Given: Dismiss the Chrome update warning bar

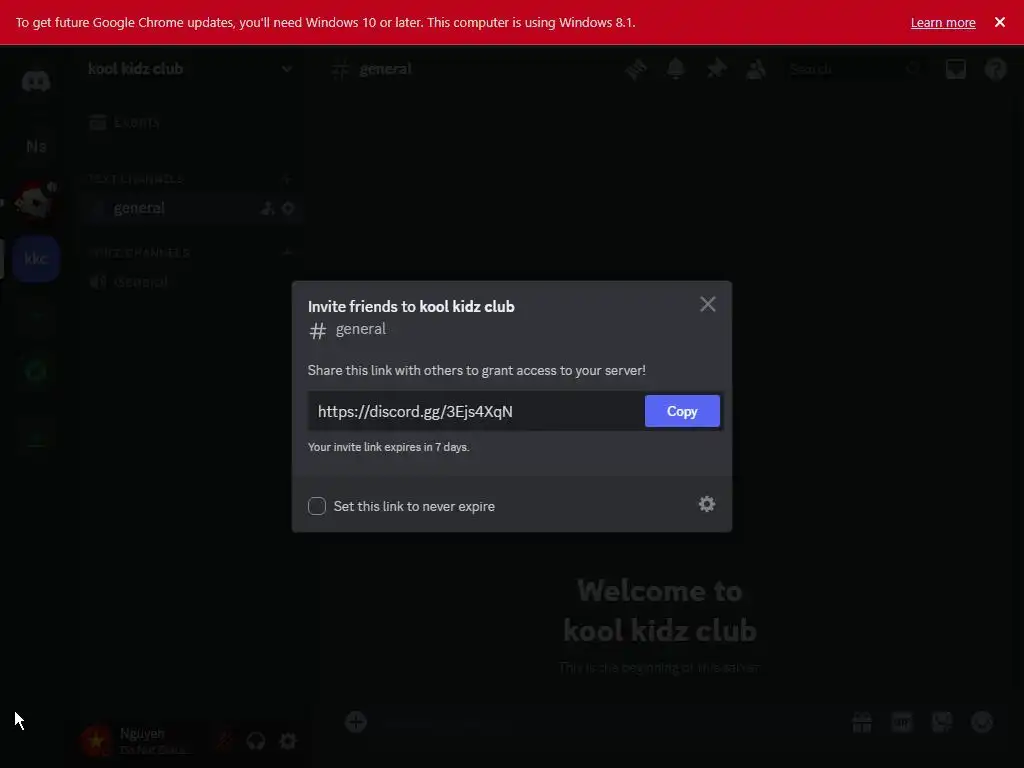Looking at the screenshot, I should pos(1000,22).
